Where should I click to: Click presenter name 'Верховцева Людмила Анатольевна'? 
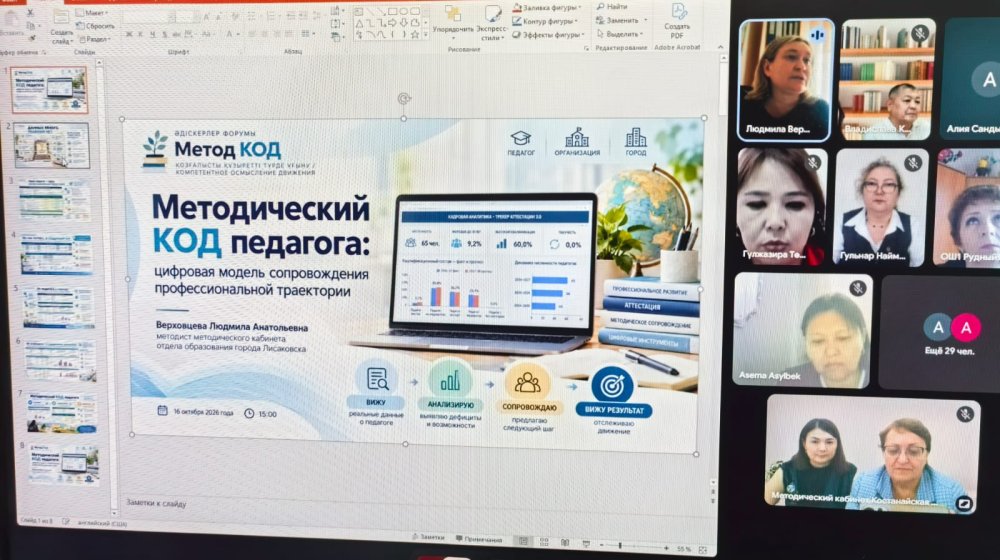click(x=232, y=327)
